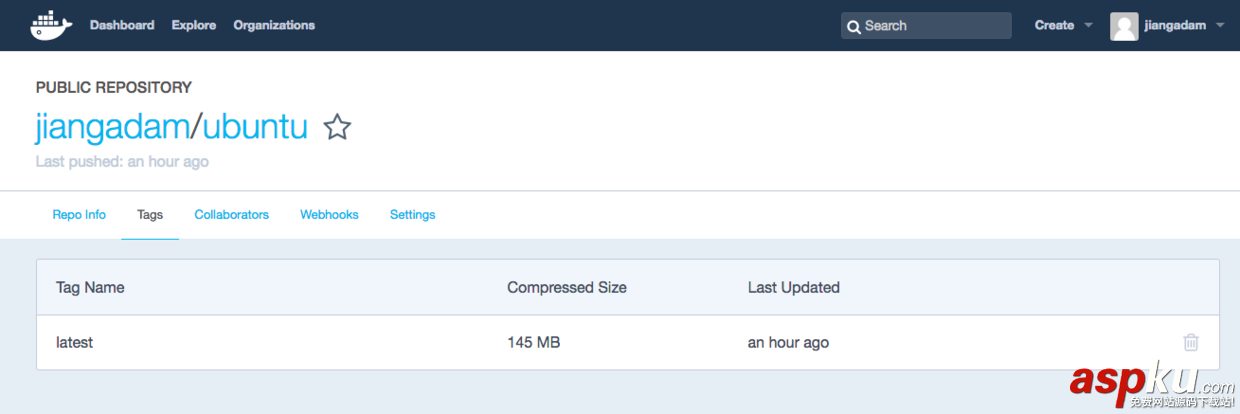
Task: Go to Dashboard in top navigation
Action: (x=122, y=26)
